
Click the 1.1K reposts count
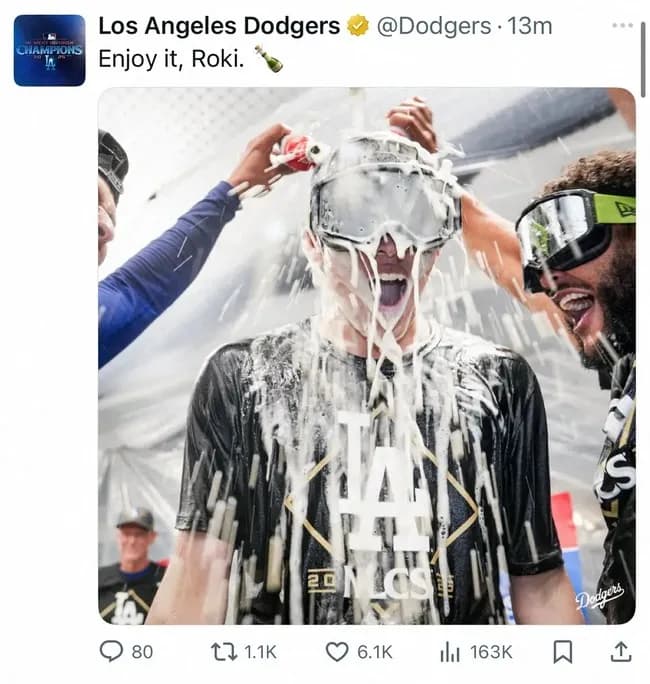[x=260, y=652]
